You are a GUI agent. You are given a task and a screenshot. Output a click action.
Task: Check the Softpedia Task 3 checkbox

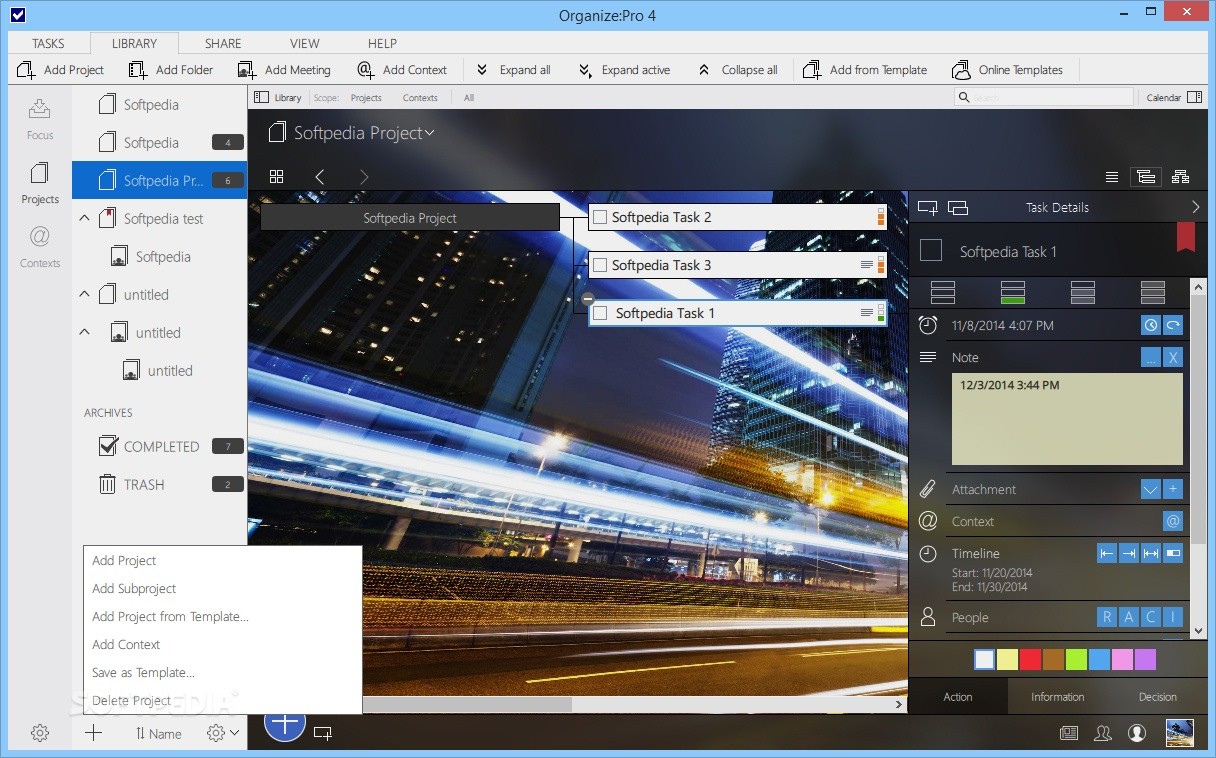pos(600,265)
